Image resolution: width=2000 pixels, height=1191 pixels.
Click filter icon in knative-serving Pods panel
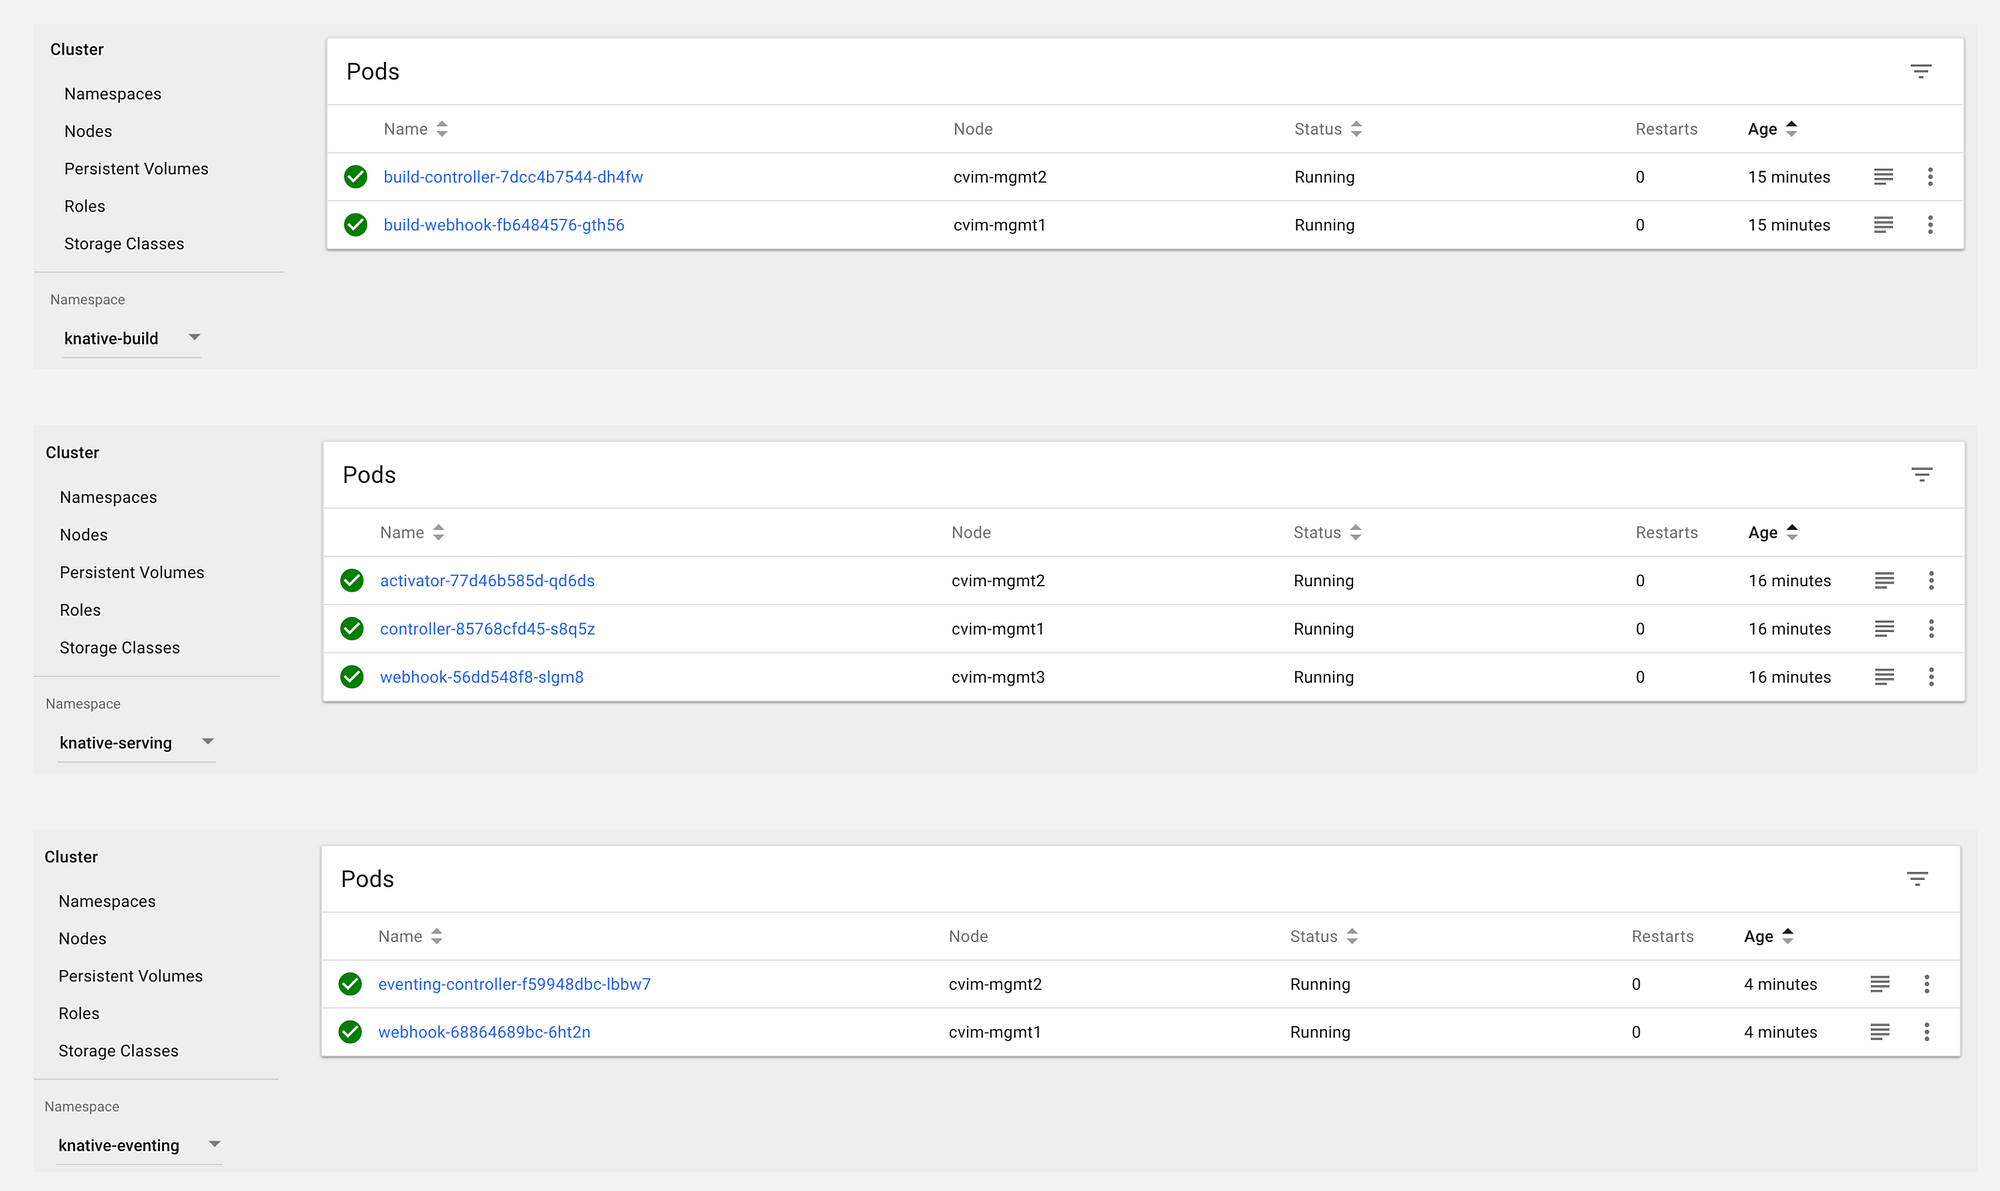pos(1921,475)
